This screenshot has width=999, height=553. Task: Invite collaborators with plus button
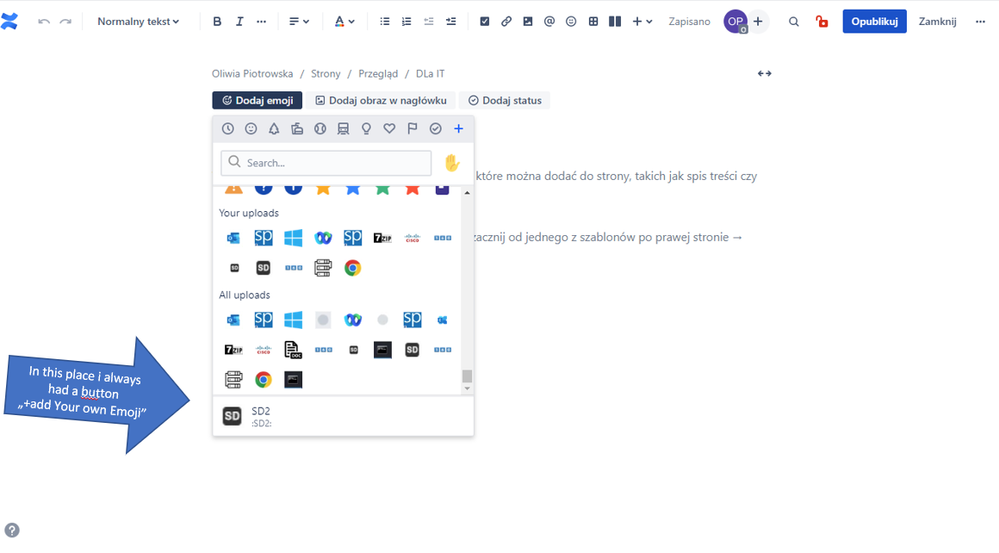[x=758, y=22]
